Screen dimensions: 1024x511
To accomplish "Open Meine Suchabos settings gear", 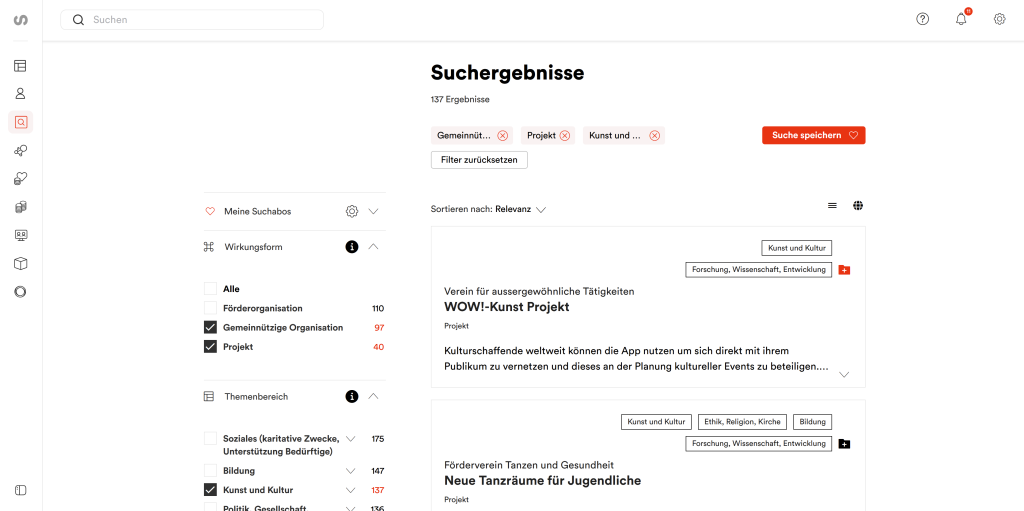I will tap(352, 212).
